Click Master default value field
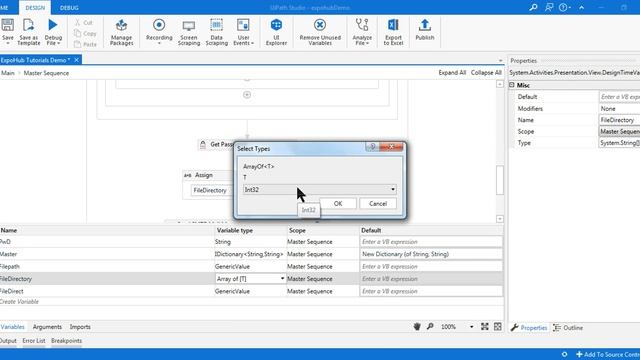Screen dimensions: 640x360 (x=431, y=254)
